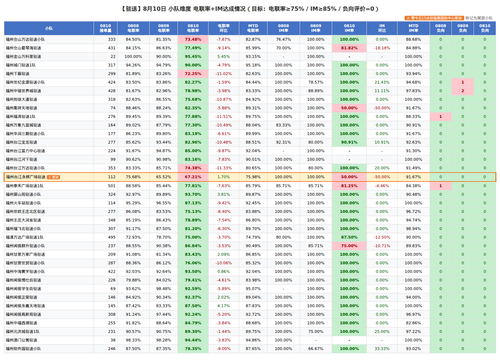Select the pink 73.48% cell
Screen dimensions: 500x364
[x=193, y=39]
